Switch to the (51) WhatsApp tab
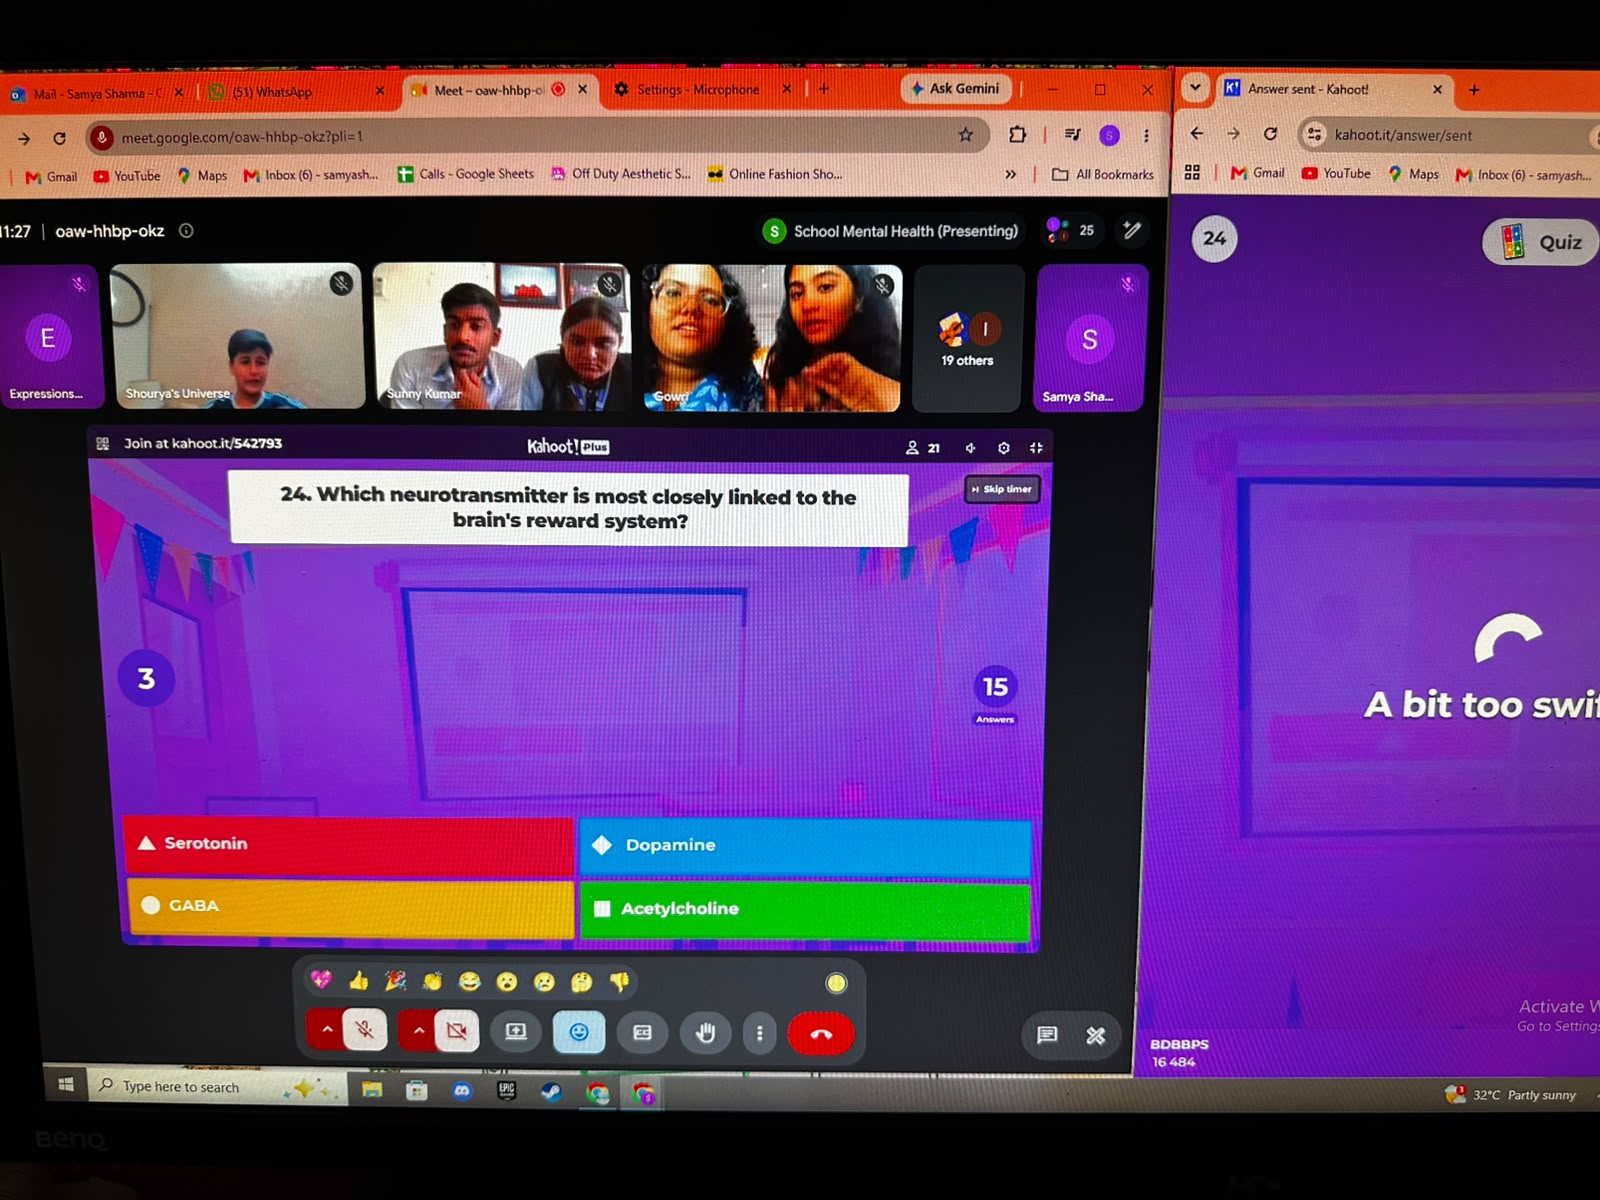1600x1200 pixels. pyautogui.click(x=297, y=92)
